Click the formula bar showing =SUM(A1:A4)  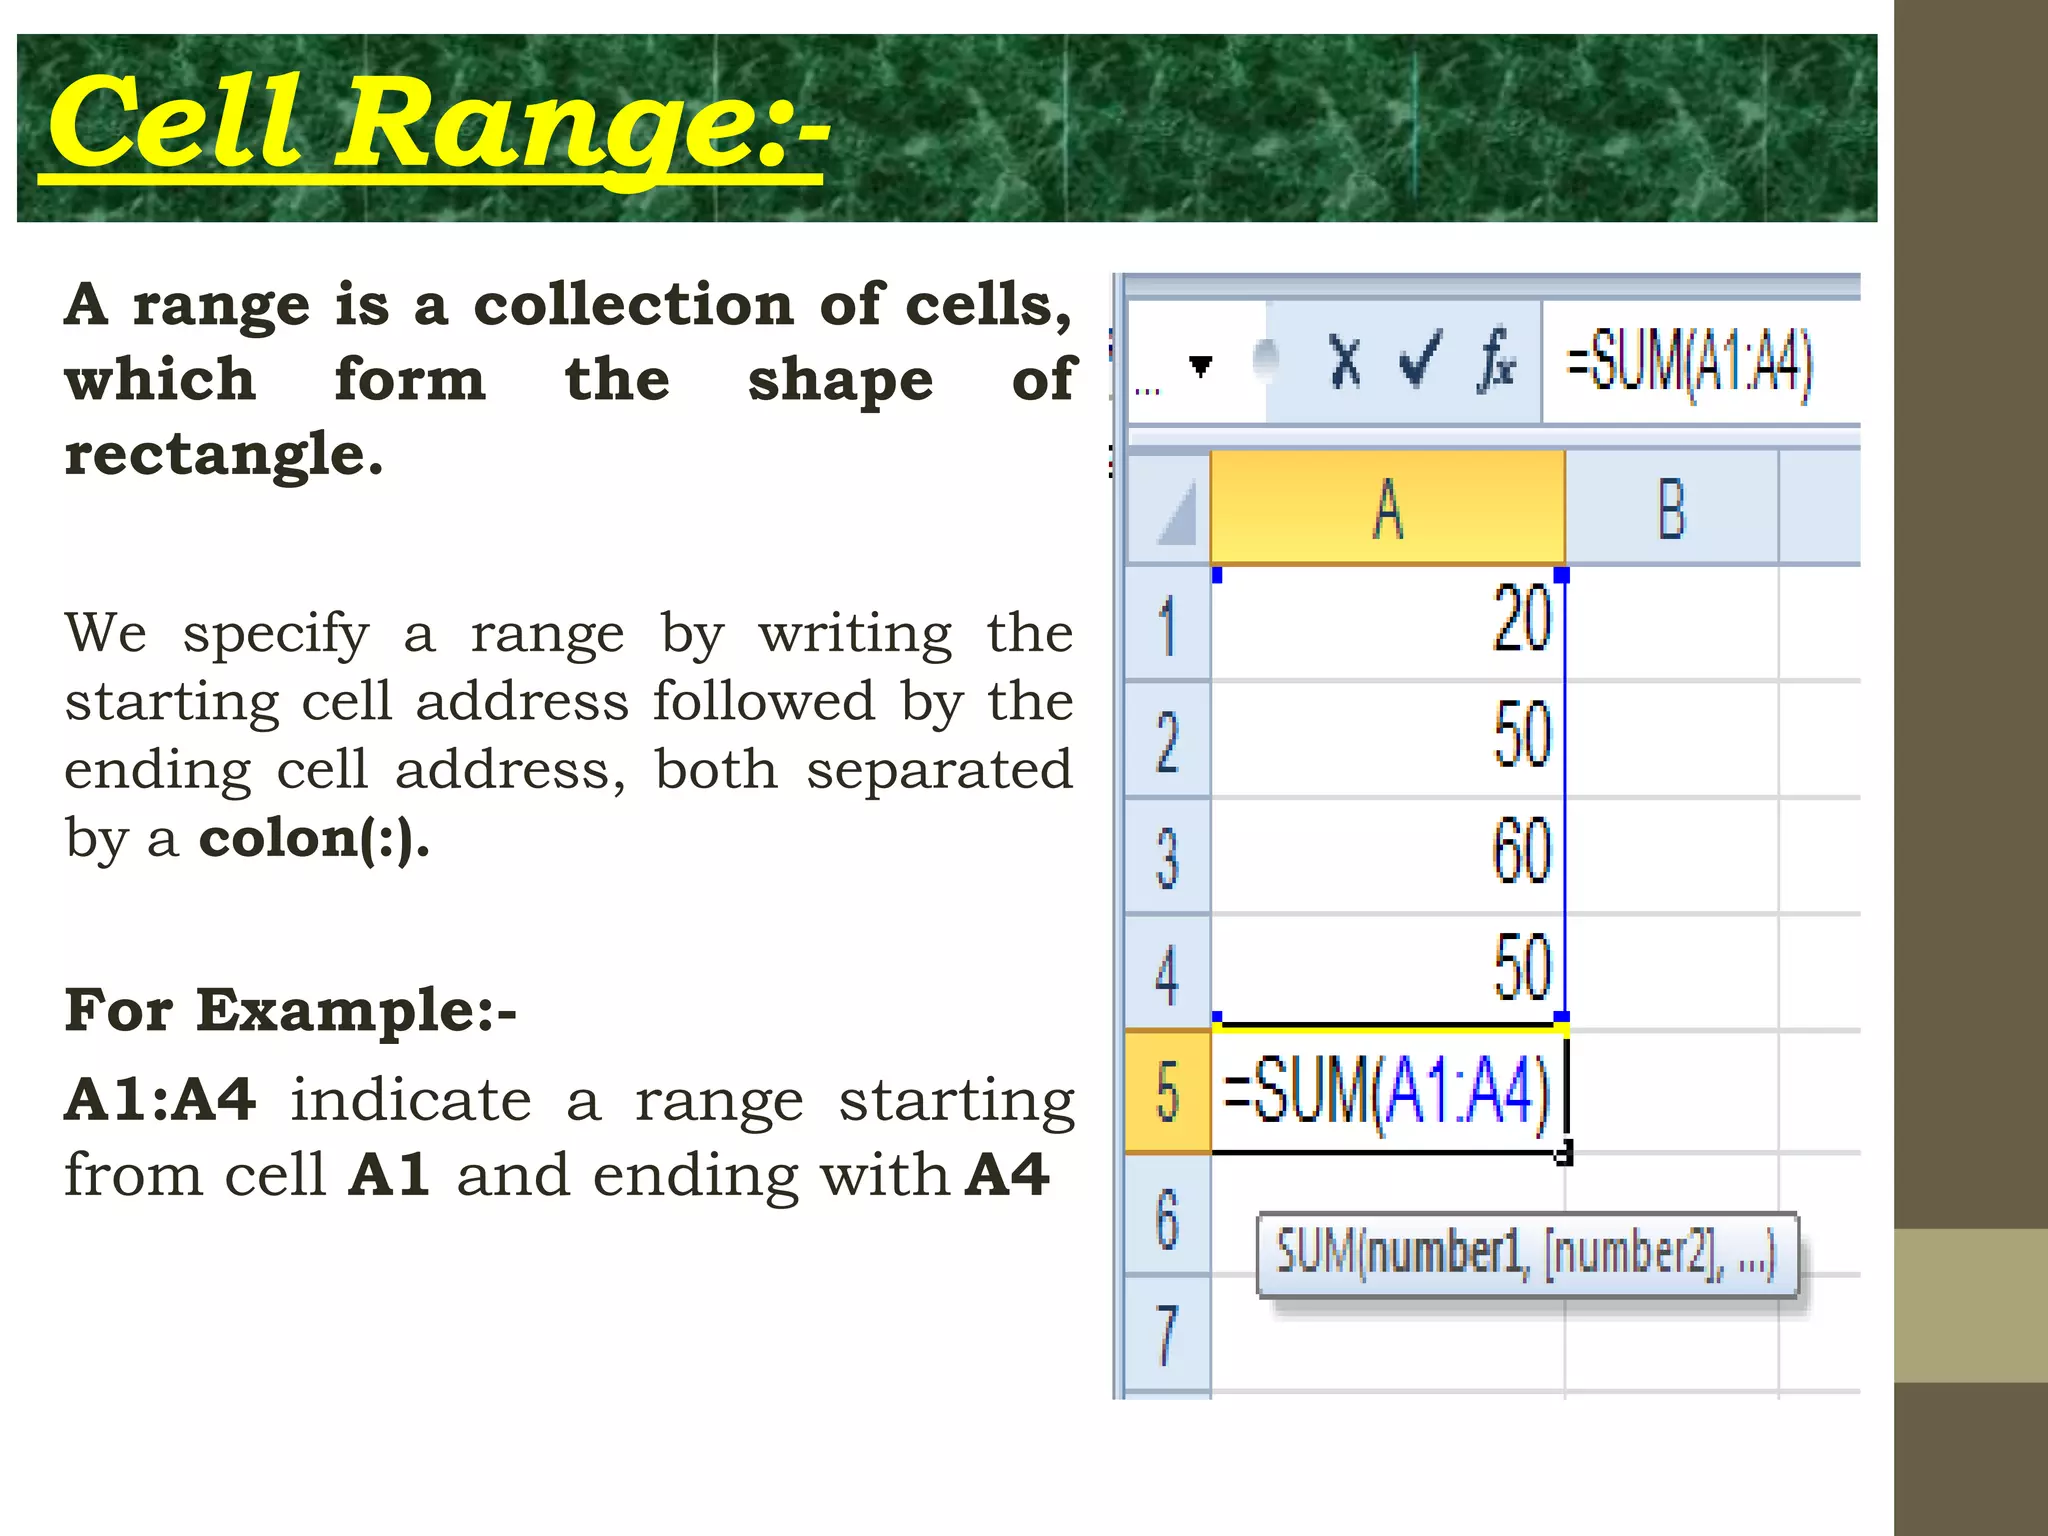(1701, 362)
